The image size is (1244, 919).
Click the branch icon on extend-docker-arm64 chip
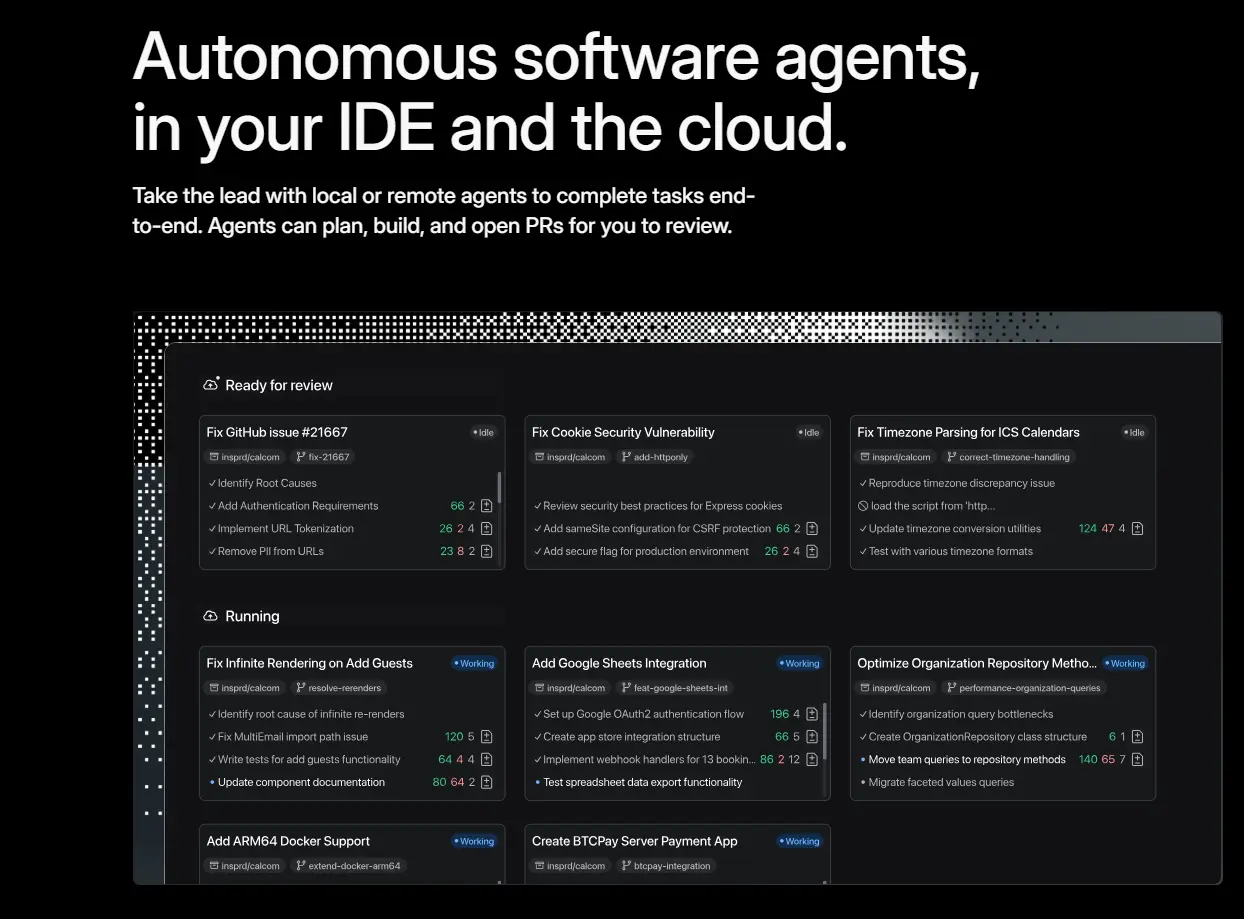[x=300, y=866]
